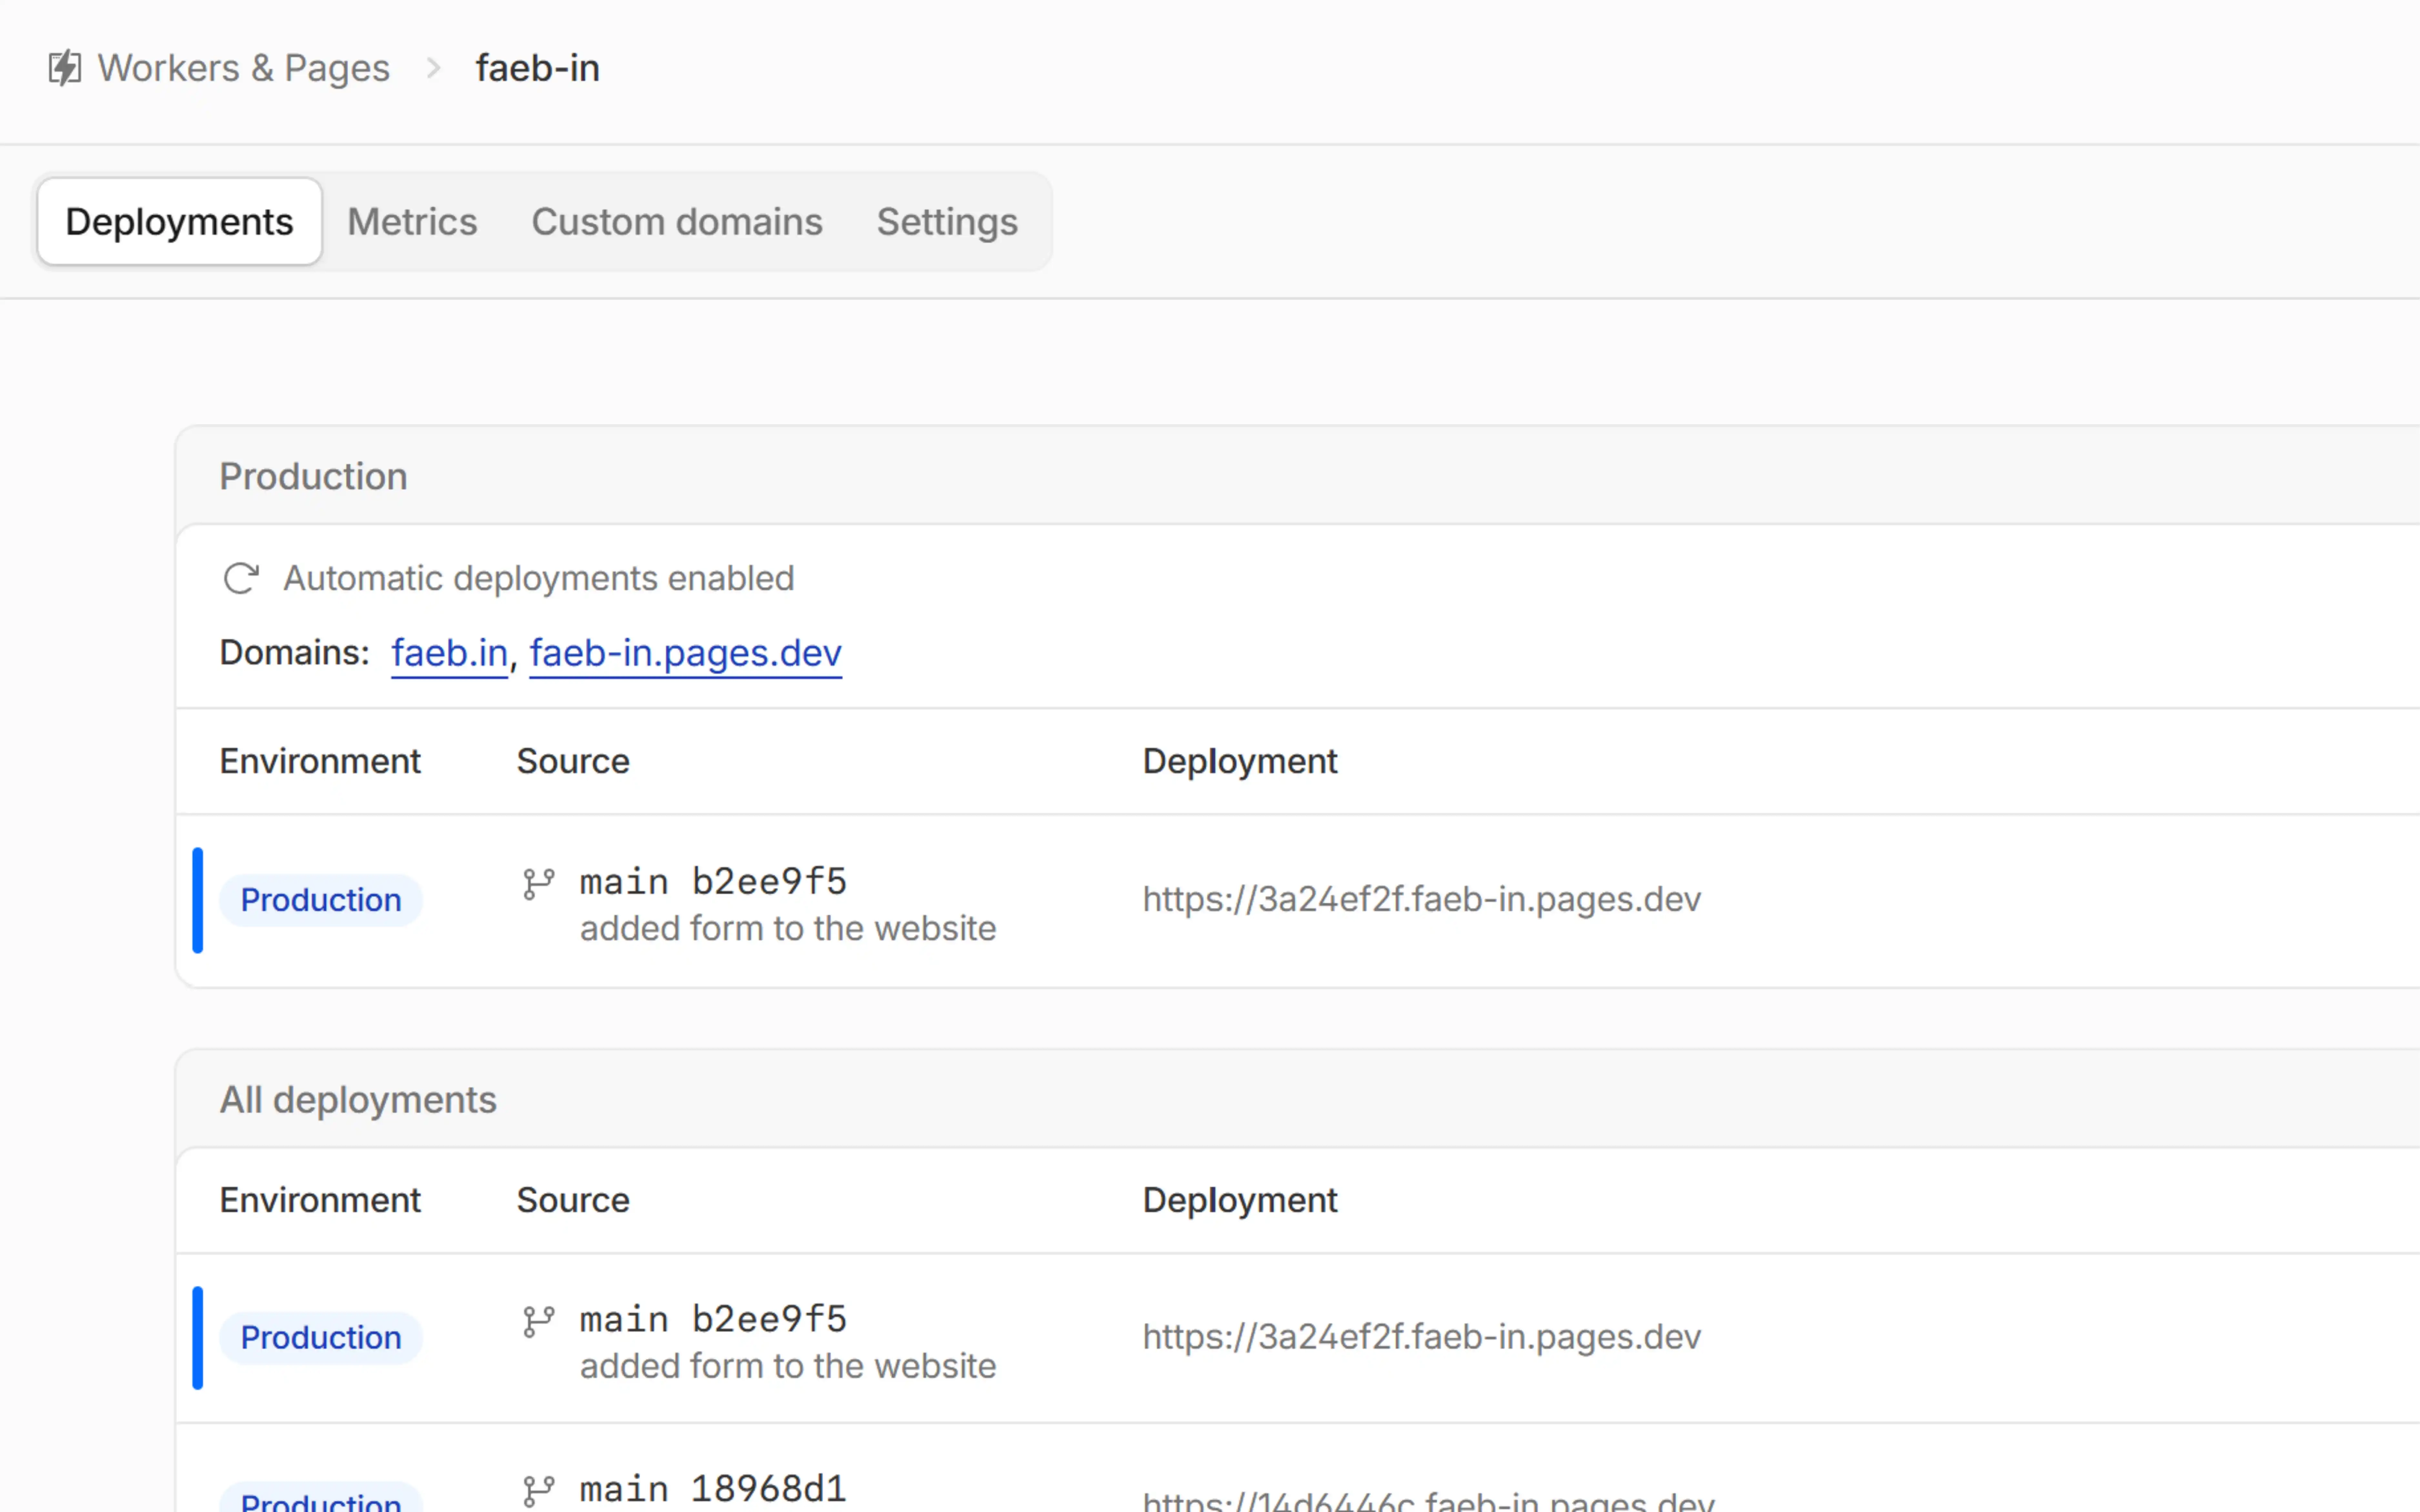
Task: Click the Workers & Pages lightning icon
Action: 65,68
